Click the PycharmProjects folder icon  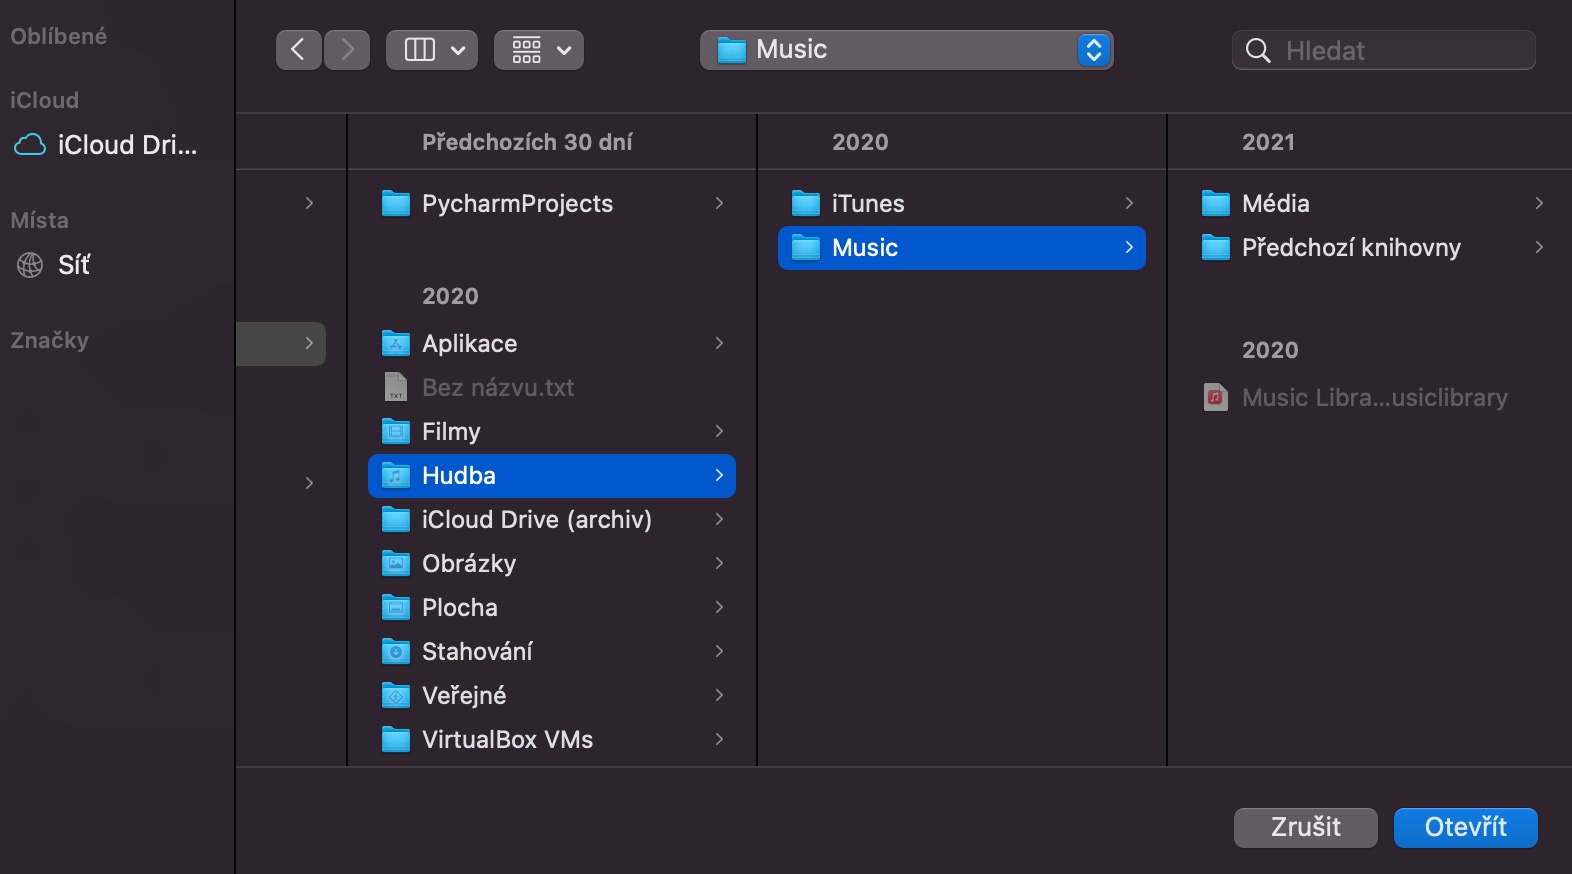click(396, 204)
